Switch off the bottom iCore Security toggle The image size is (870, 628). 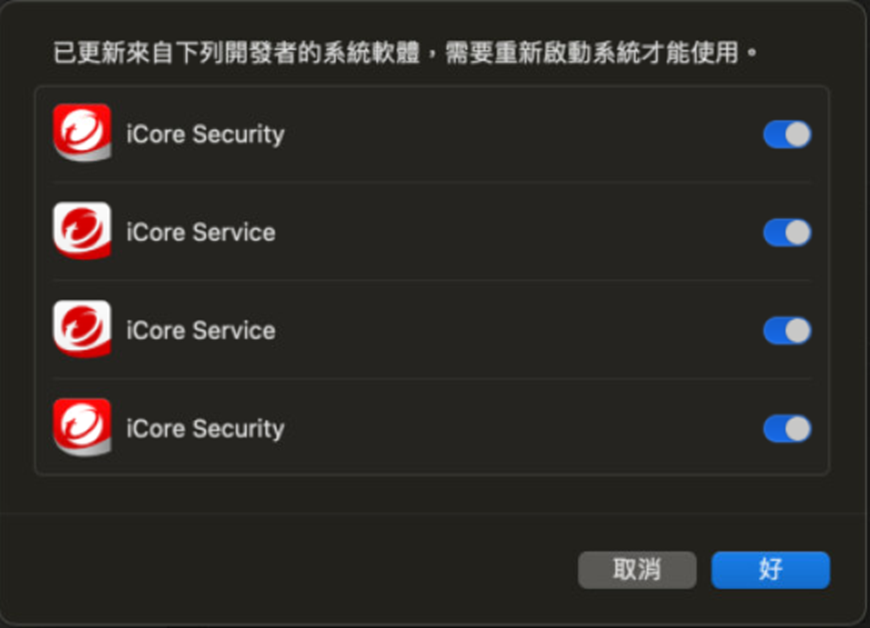787,428
